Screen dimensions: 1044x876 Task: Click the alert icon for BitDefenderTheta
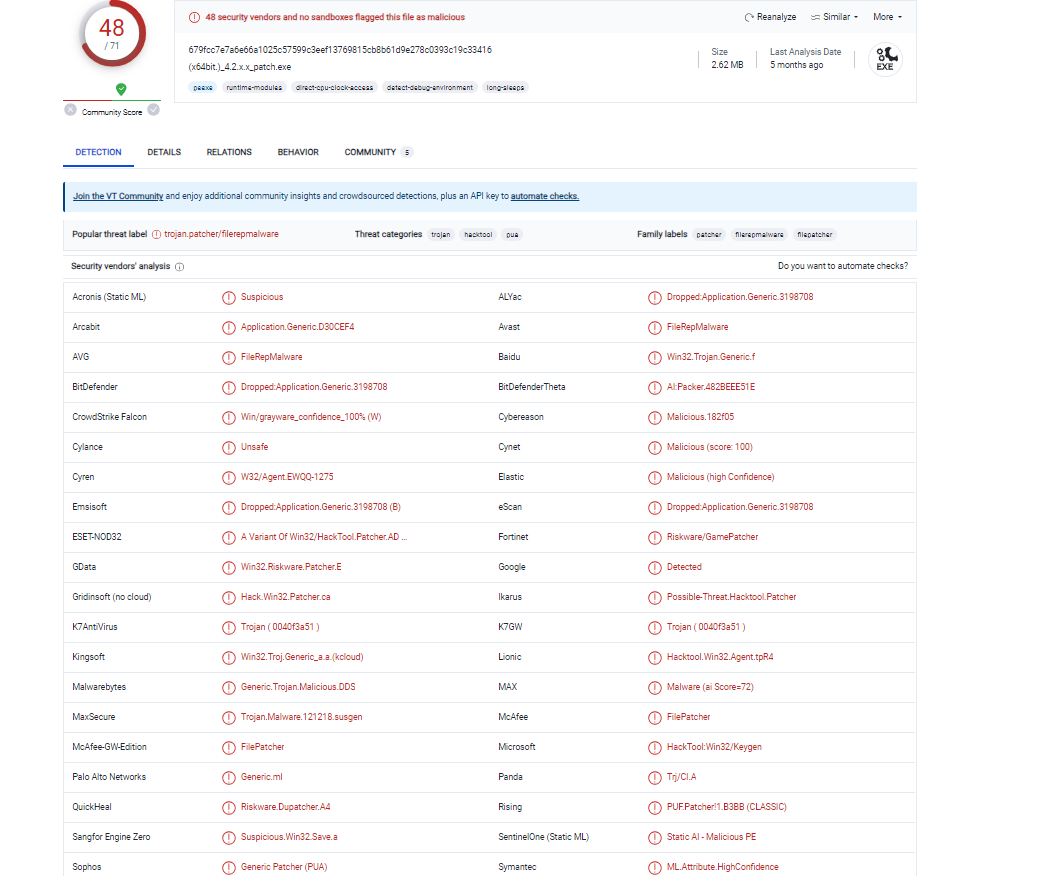coord(655,387)
